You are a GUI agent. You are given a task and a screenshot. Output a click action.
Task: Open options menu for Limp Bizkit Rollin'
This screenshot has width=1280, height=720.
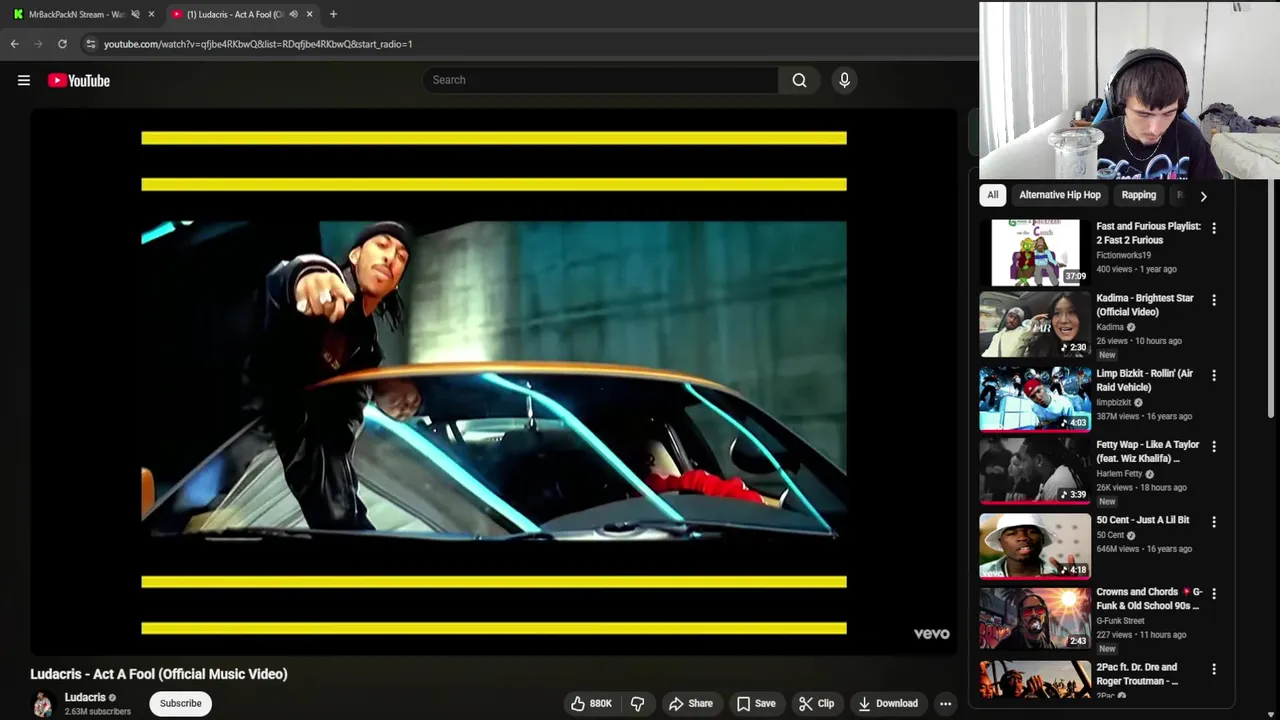point(1214,376)
